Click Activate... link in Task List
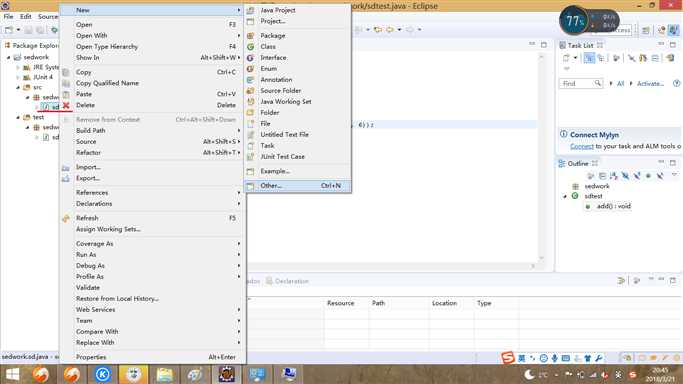Viewport: 683px width, 384px height. point(650,84)
